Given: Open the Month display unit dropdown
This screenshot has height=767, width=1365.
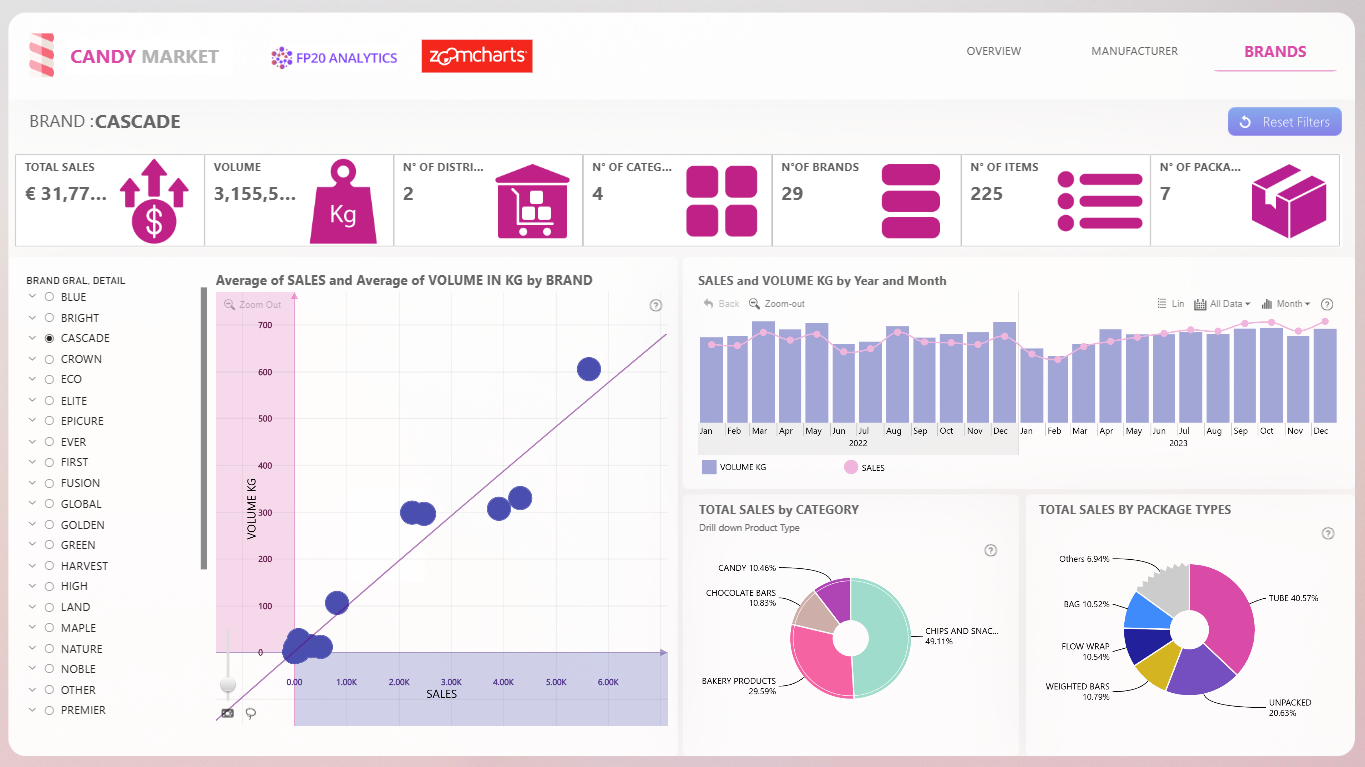Looking at the screenshot, I should (1287, 304).
